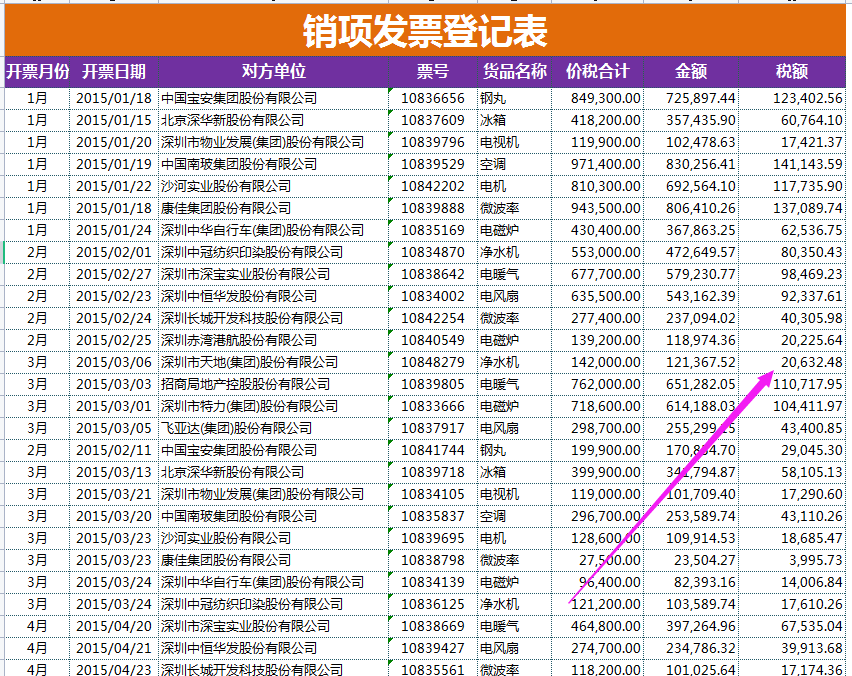Select total amount 943,500.00

598,208
